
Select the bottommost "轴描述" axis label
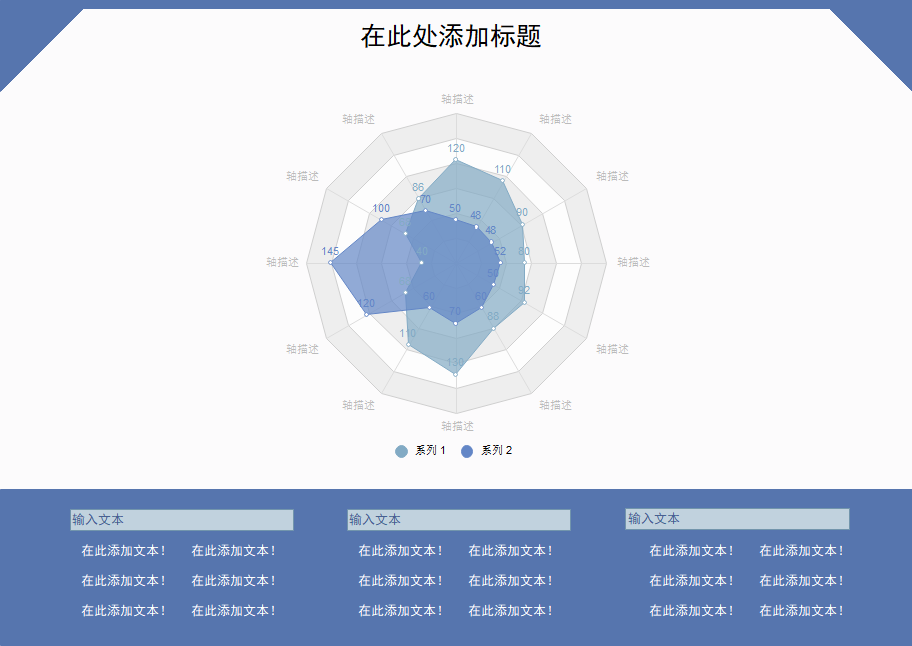point(457,426)
